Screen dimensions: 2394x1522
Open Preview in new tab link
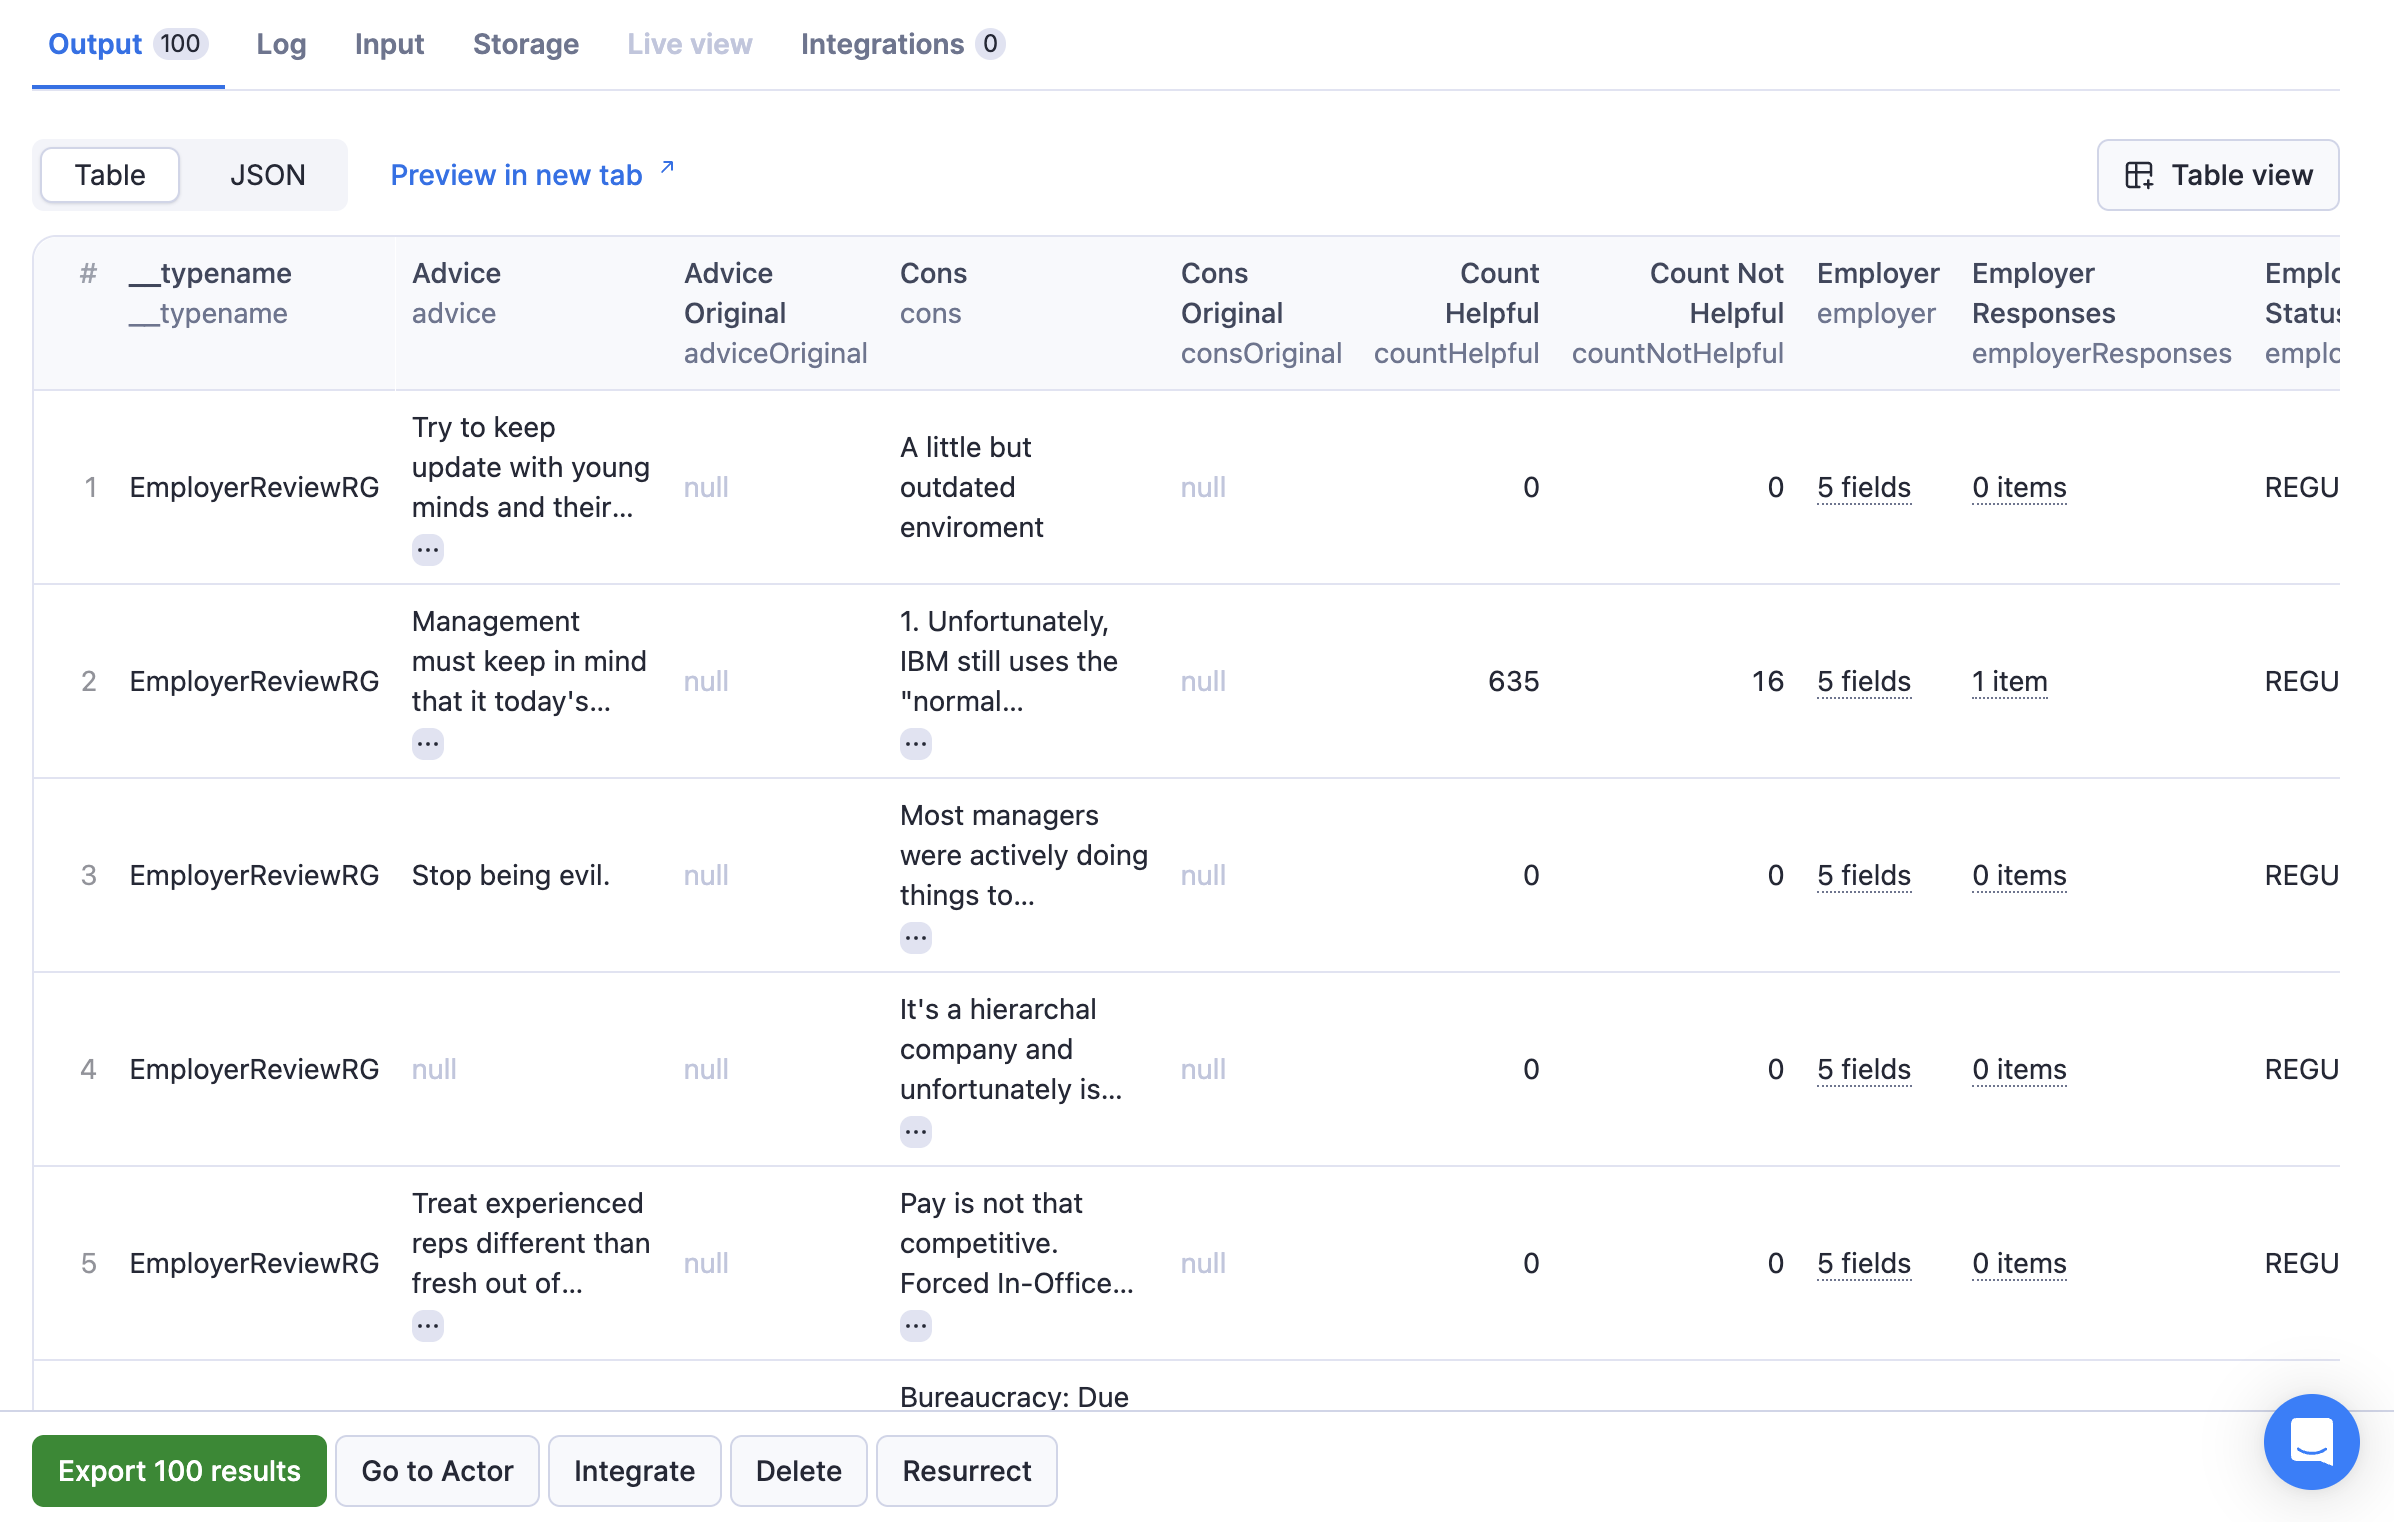(516, 175)
